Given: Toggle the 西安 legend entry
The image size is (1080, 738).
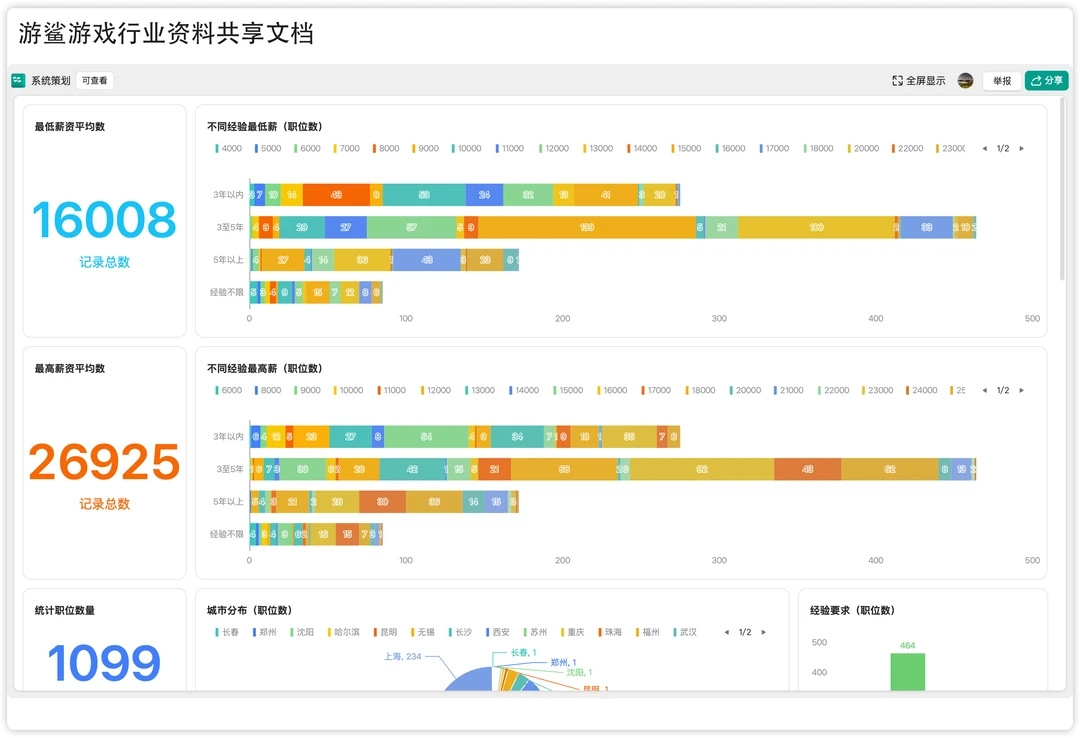Looking at the screenshot, I should (497, 632).
